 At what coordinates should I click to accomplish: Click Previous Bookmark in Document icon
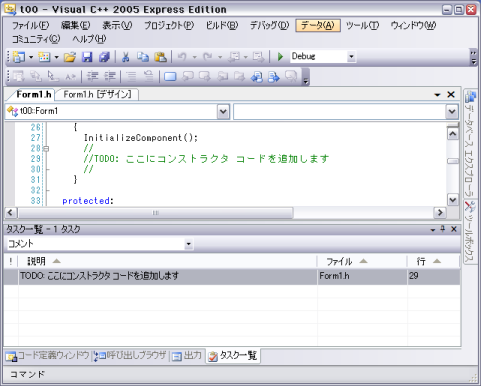click(257, 77)
